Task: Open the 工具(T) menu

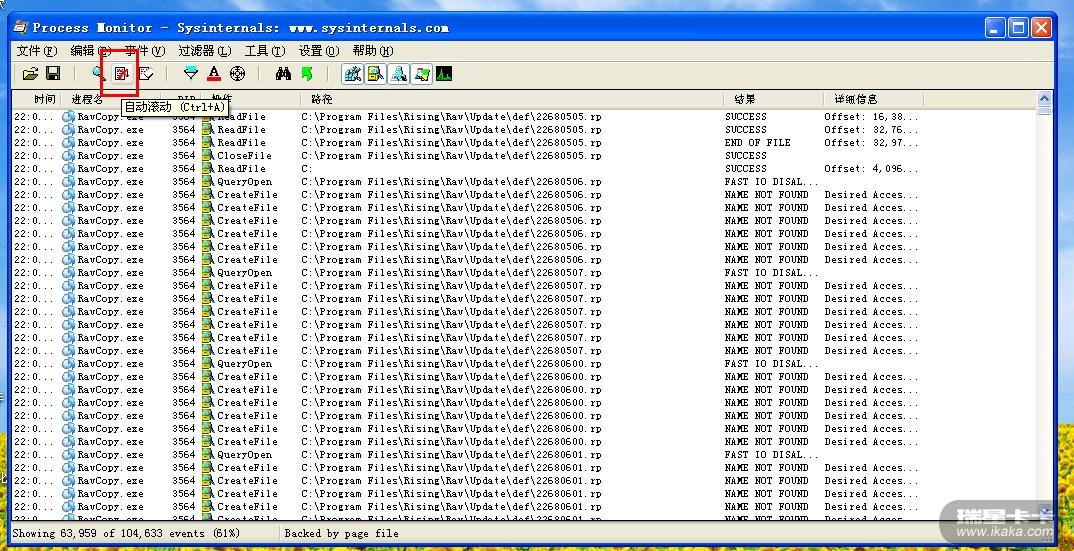Action: coord(265,51)
